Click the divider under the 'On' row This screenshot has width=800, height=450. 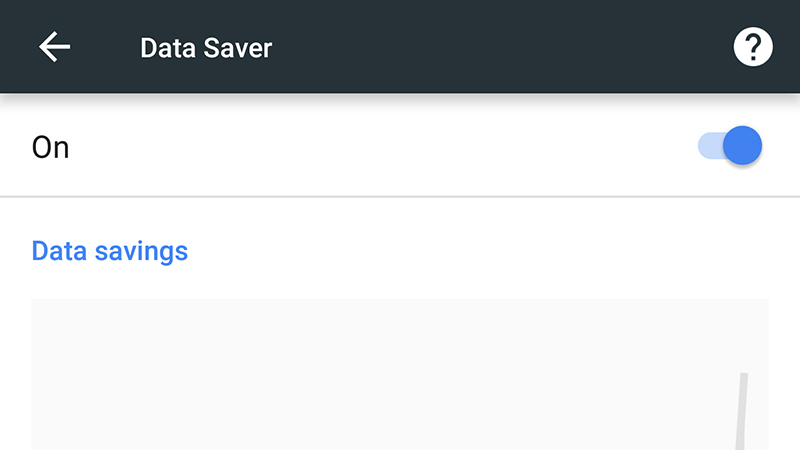400,196
